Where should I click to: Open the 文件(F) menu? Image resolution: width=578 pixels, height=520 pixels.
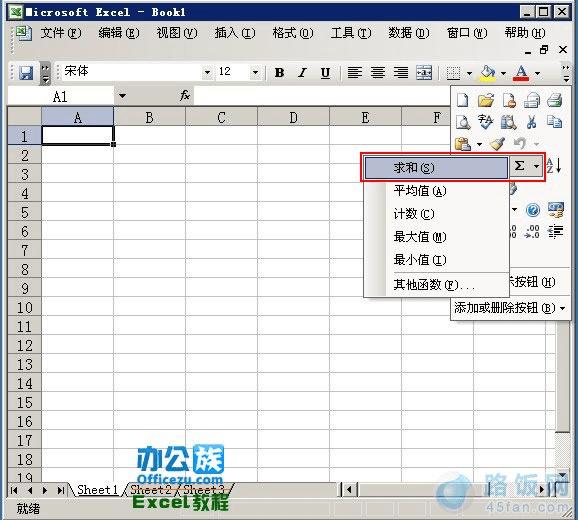pyautogui.click(x=61, y=33)
